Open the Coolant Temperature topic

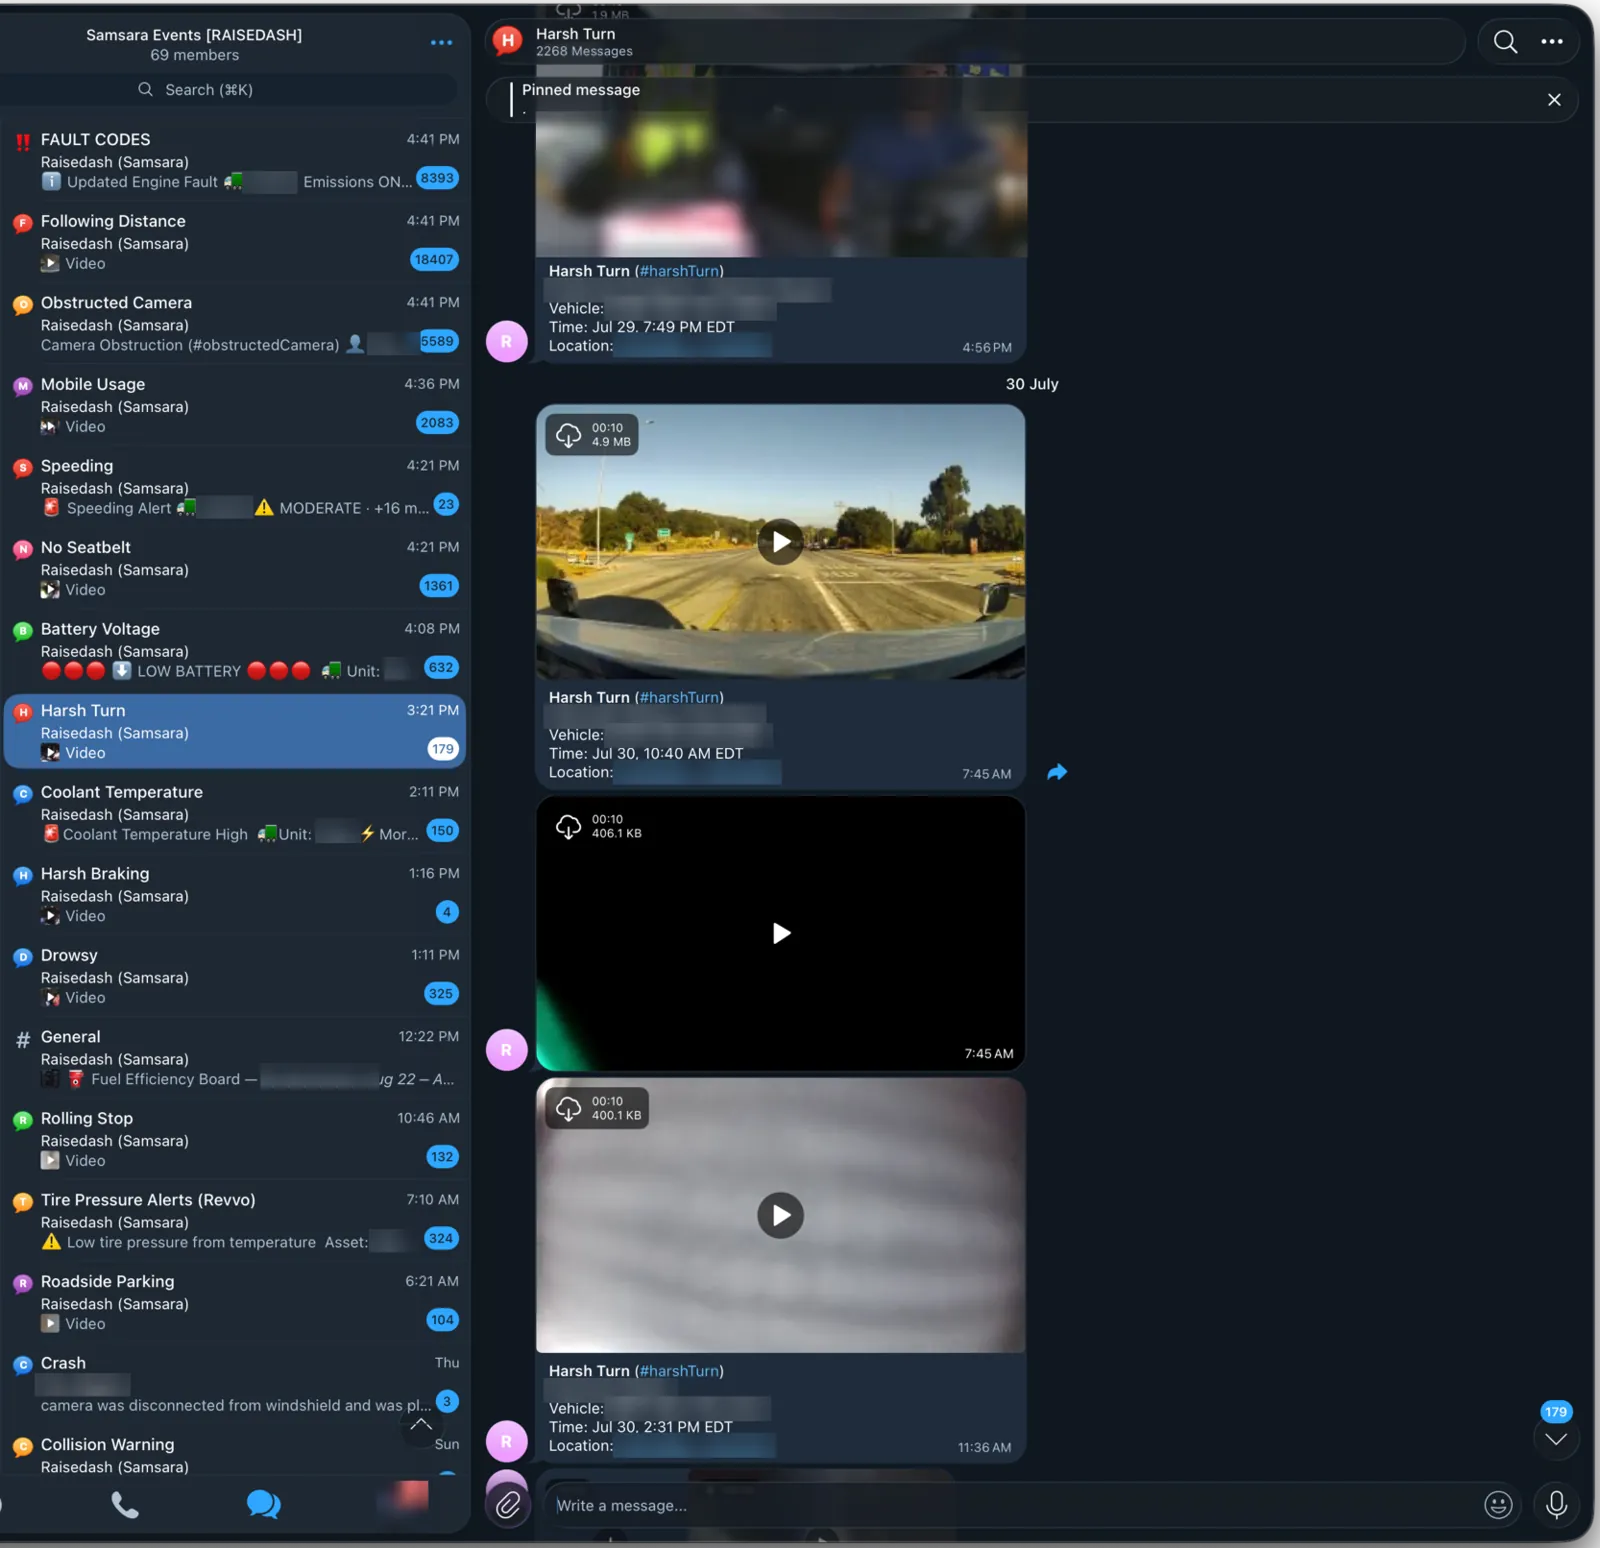pyautogui.click(x=234, y=813)
